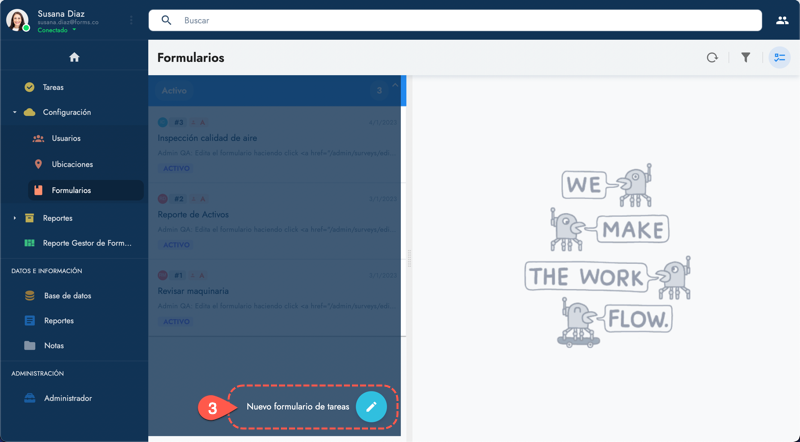The image size is (800, 442).
Task: Focus the Buscar search field
Action: 455,20
